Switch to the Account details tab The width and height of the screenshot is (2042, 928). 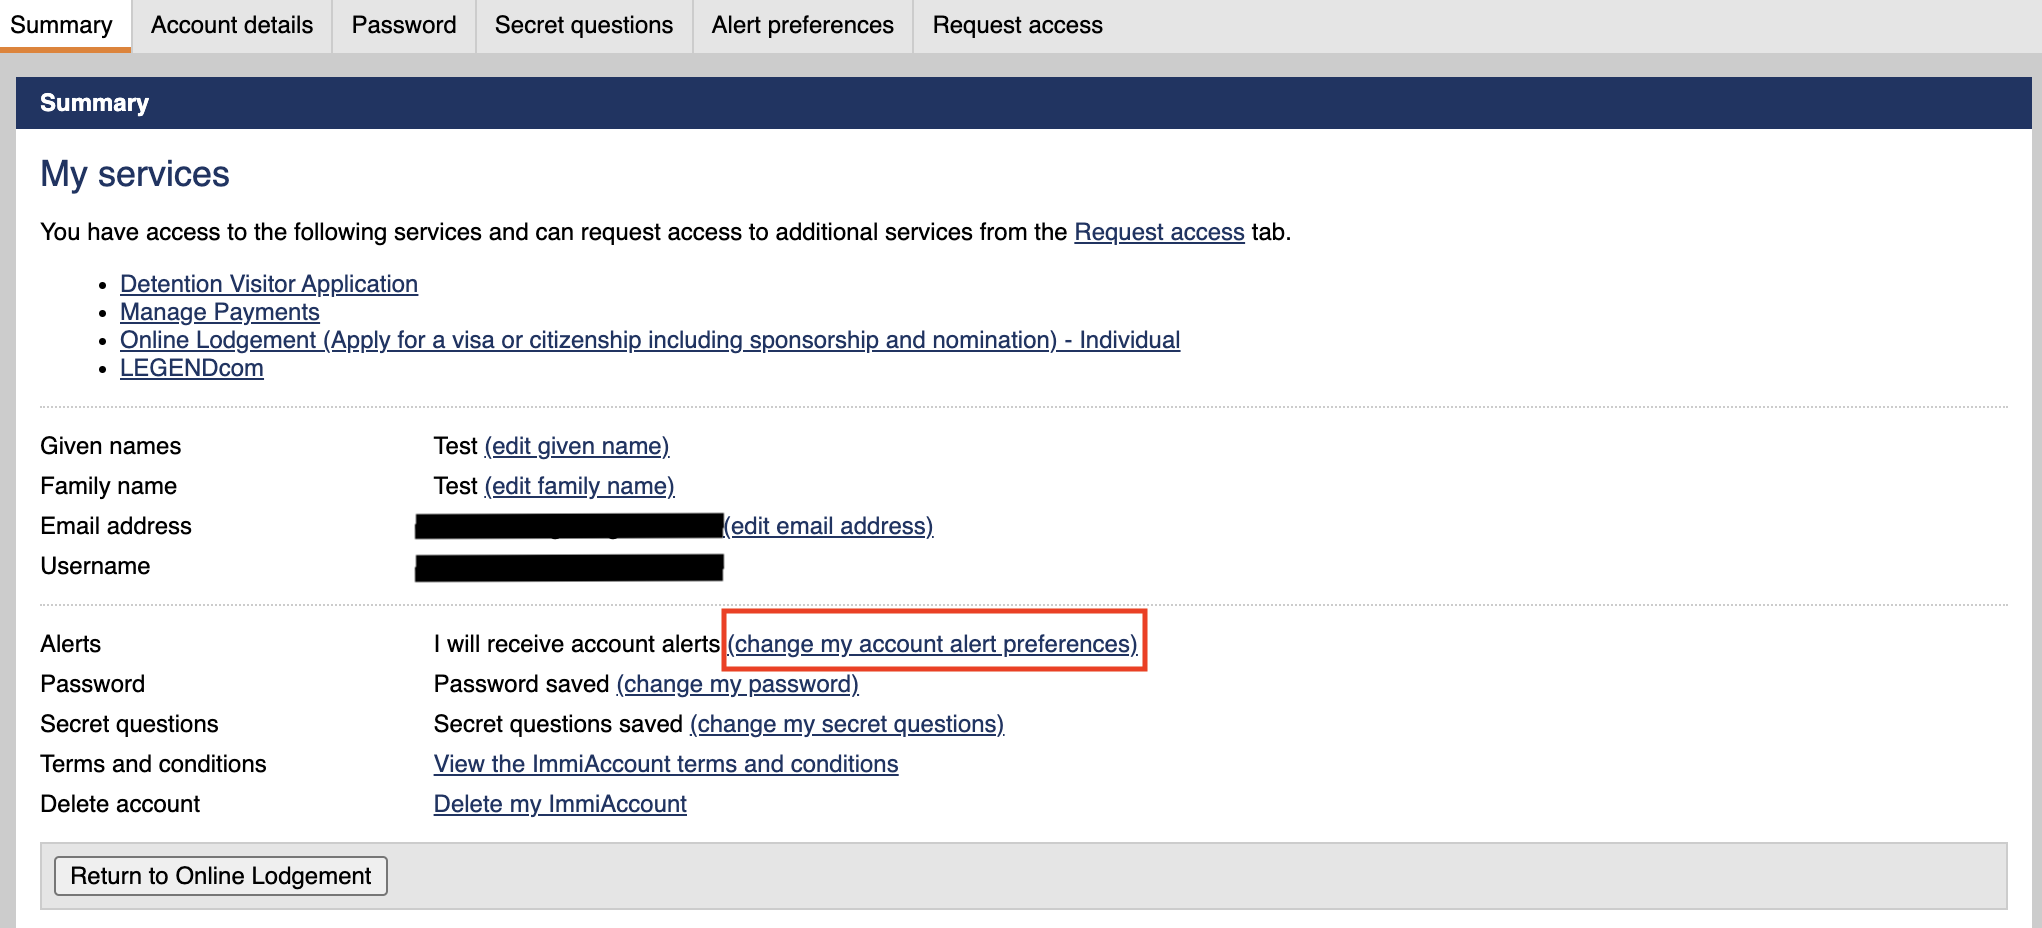232,25
